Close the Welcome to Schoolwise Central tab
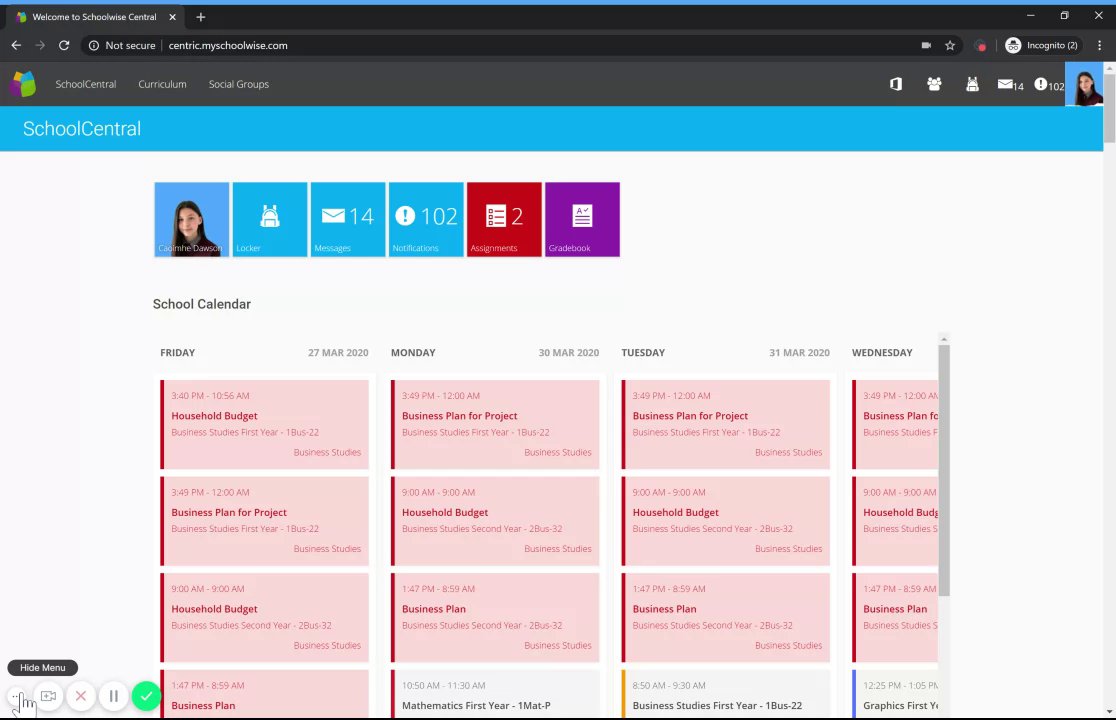 coord(172,17)
